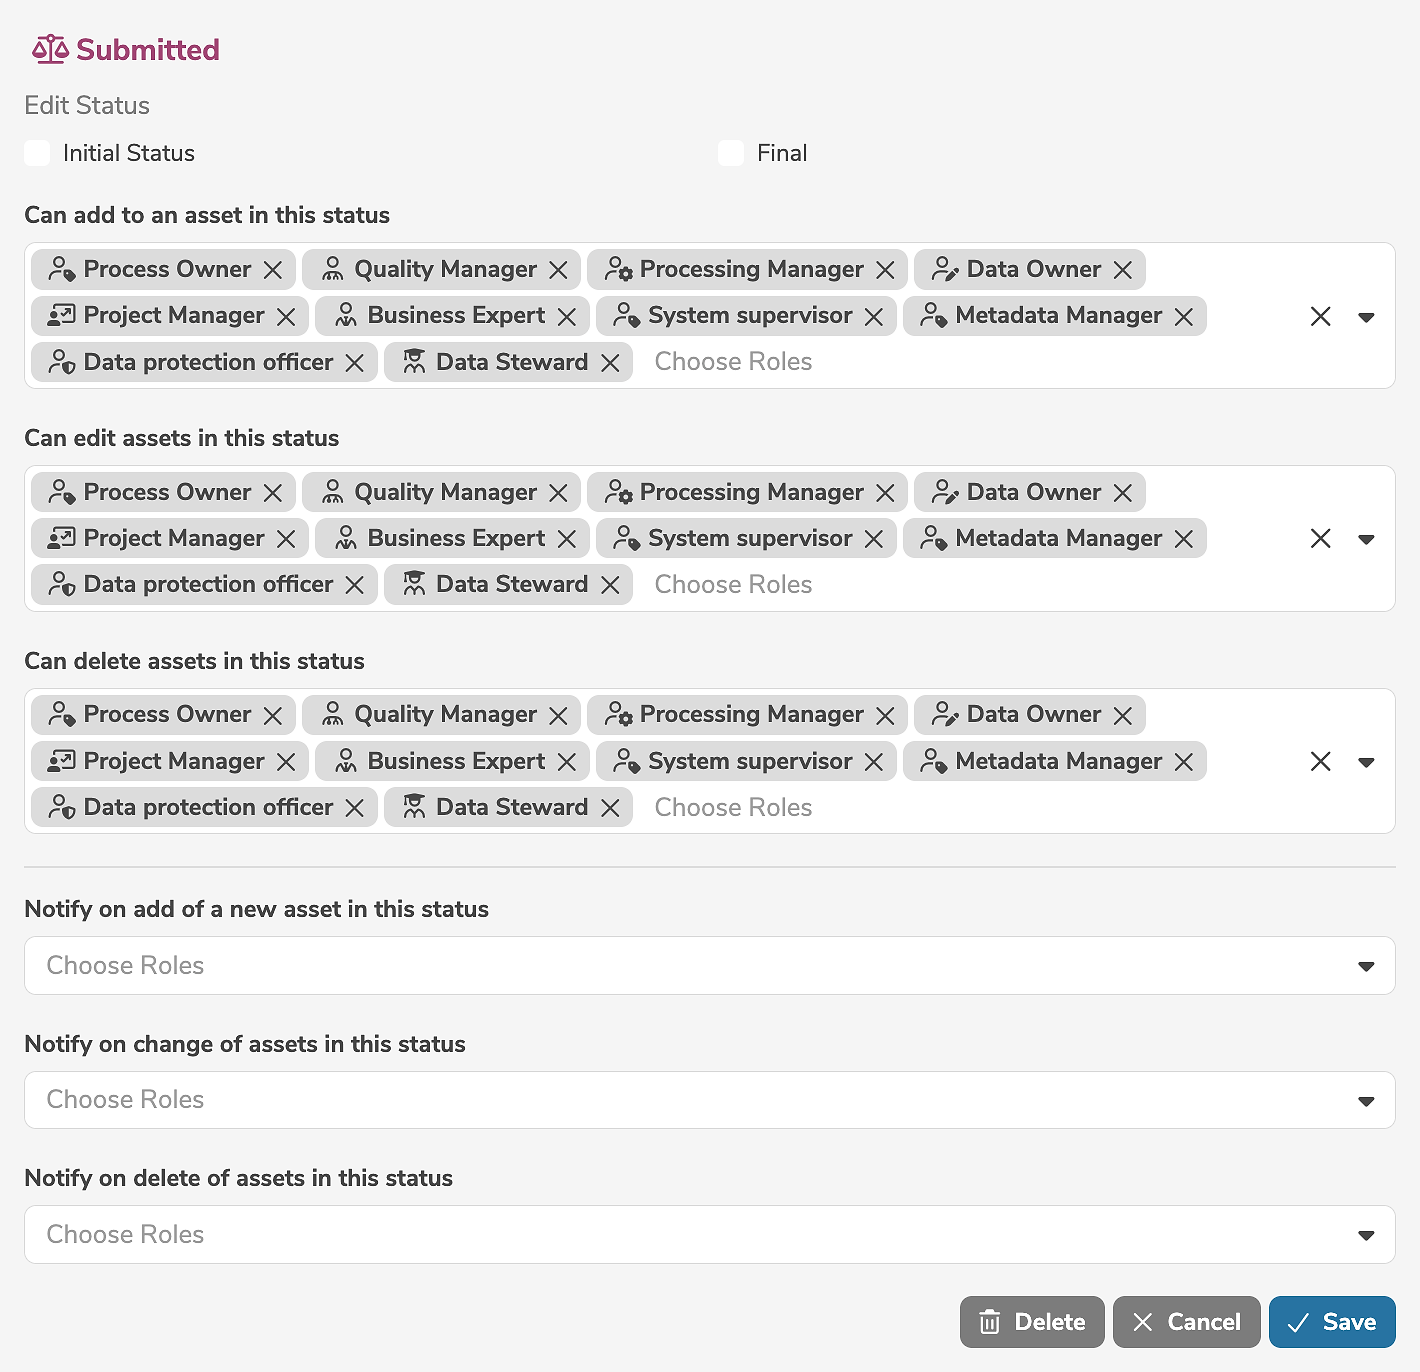Clear all roles in 'Can delete' field
The image size is (1420, 1372).
[x=1320, y=762]
